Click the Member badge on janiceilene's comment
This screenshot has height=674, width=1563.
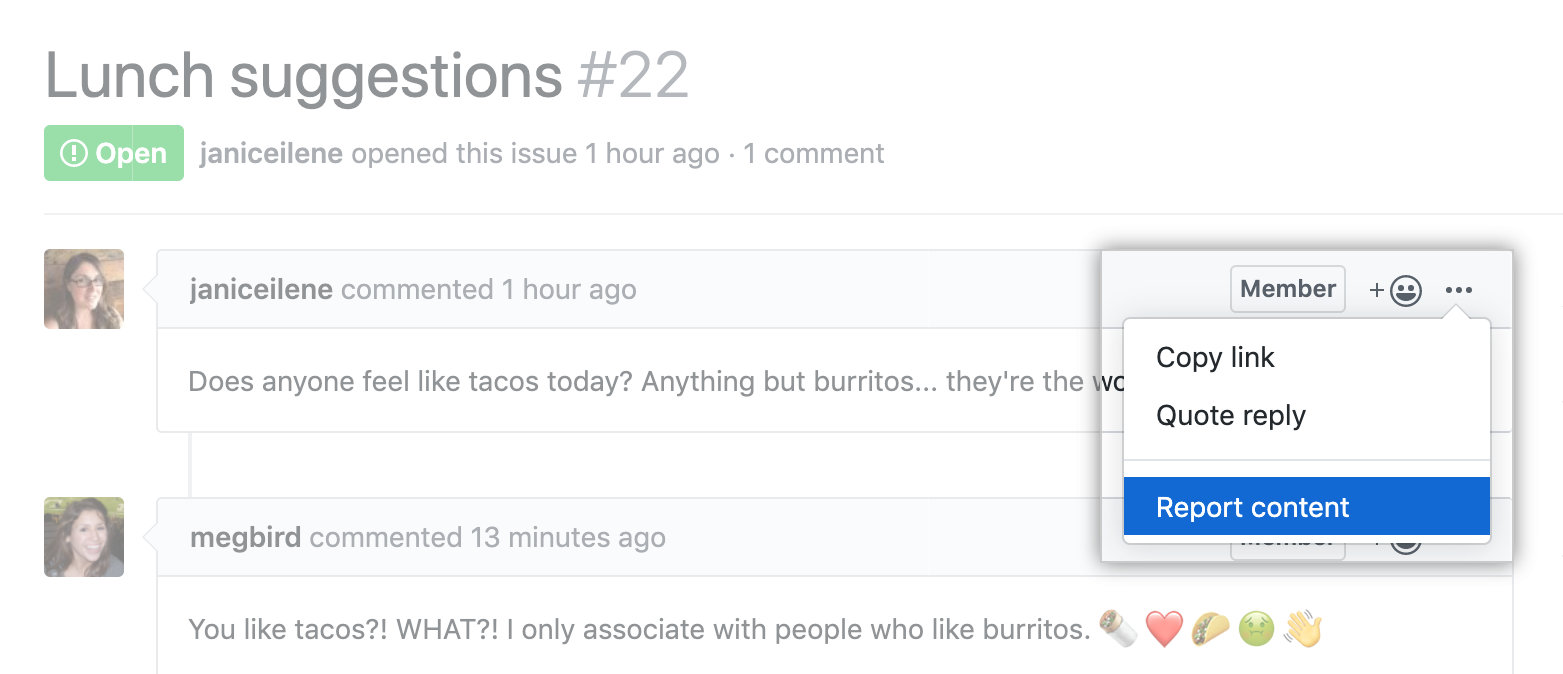click(1287, 289)
